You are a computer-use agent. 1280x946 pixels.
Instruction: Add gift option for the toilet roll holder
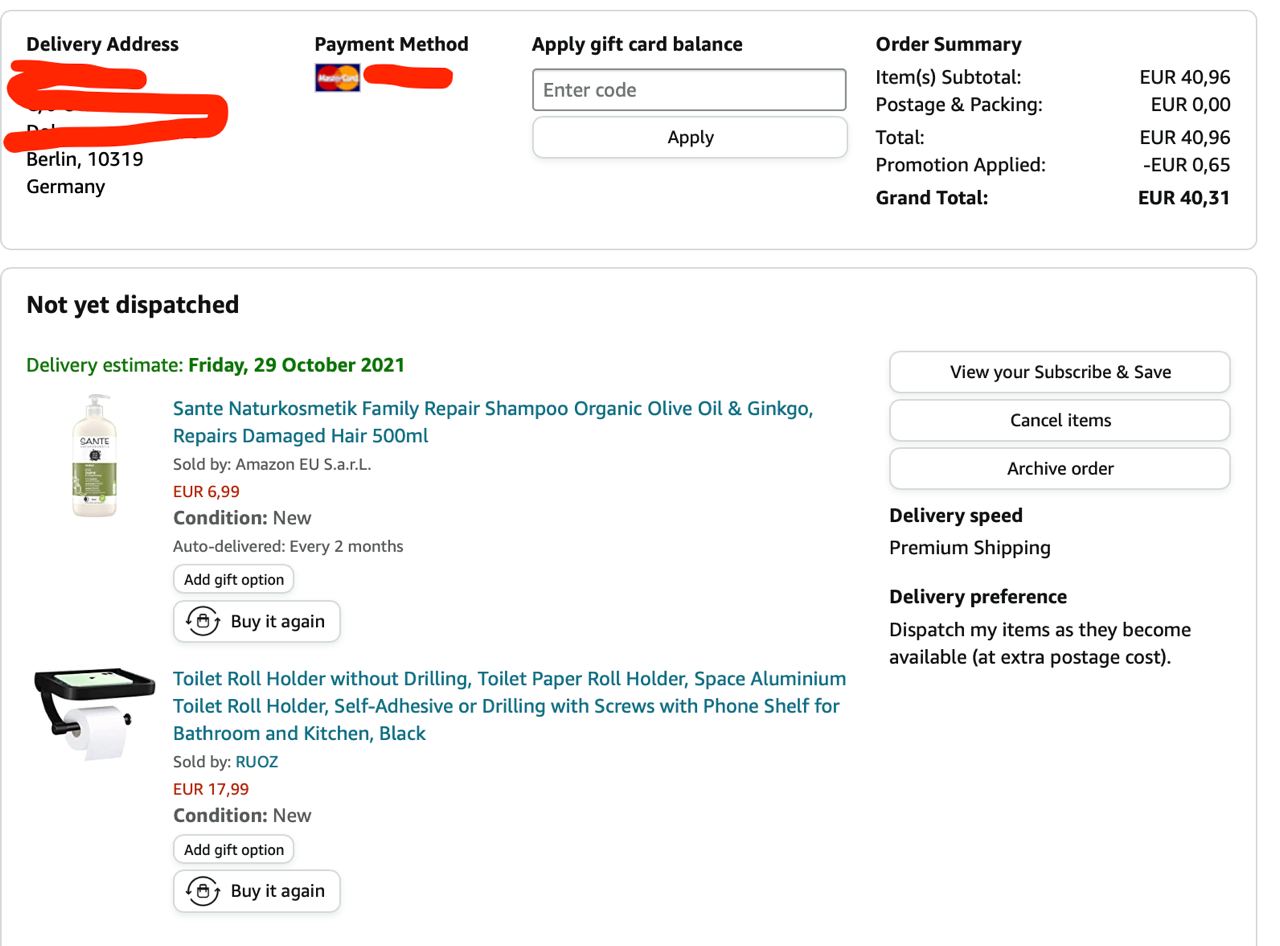[234, 849]
